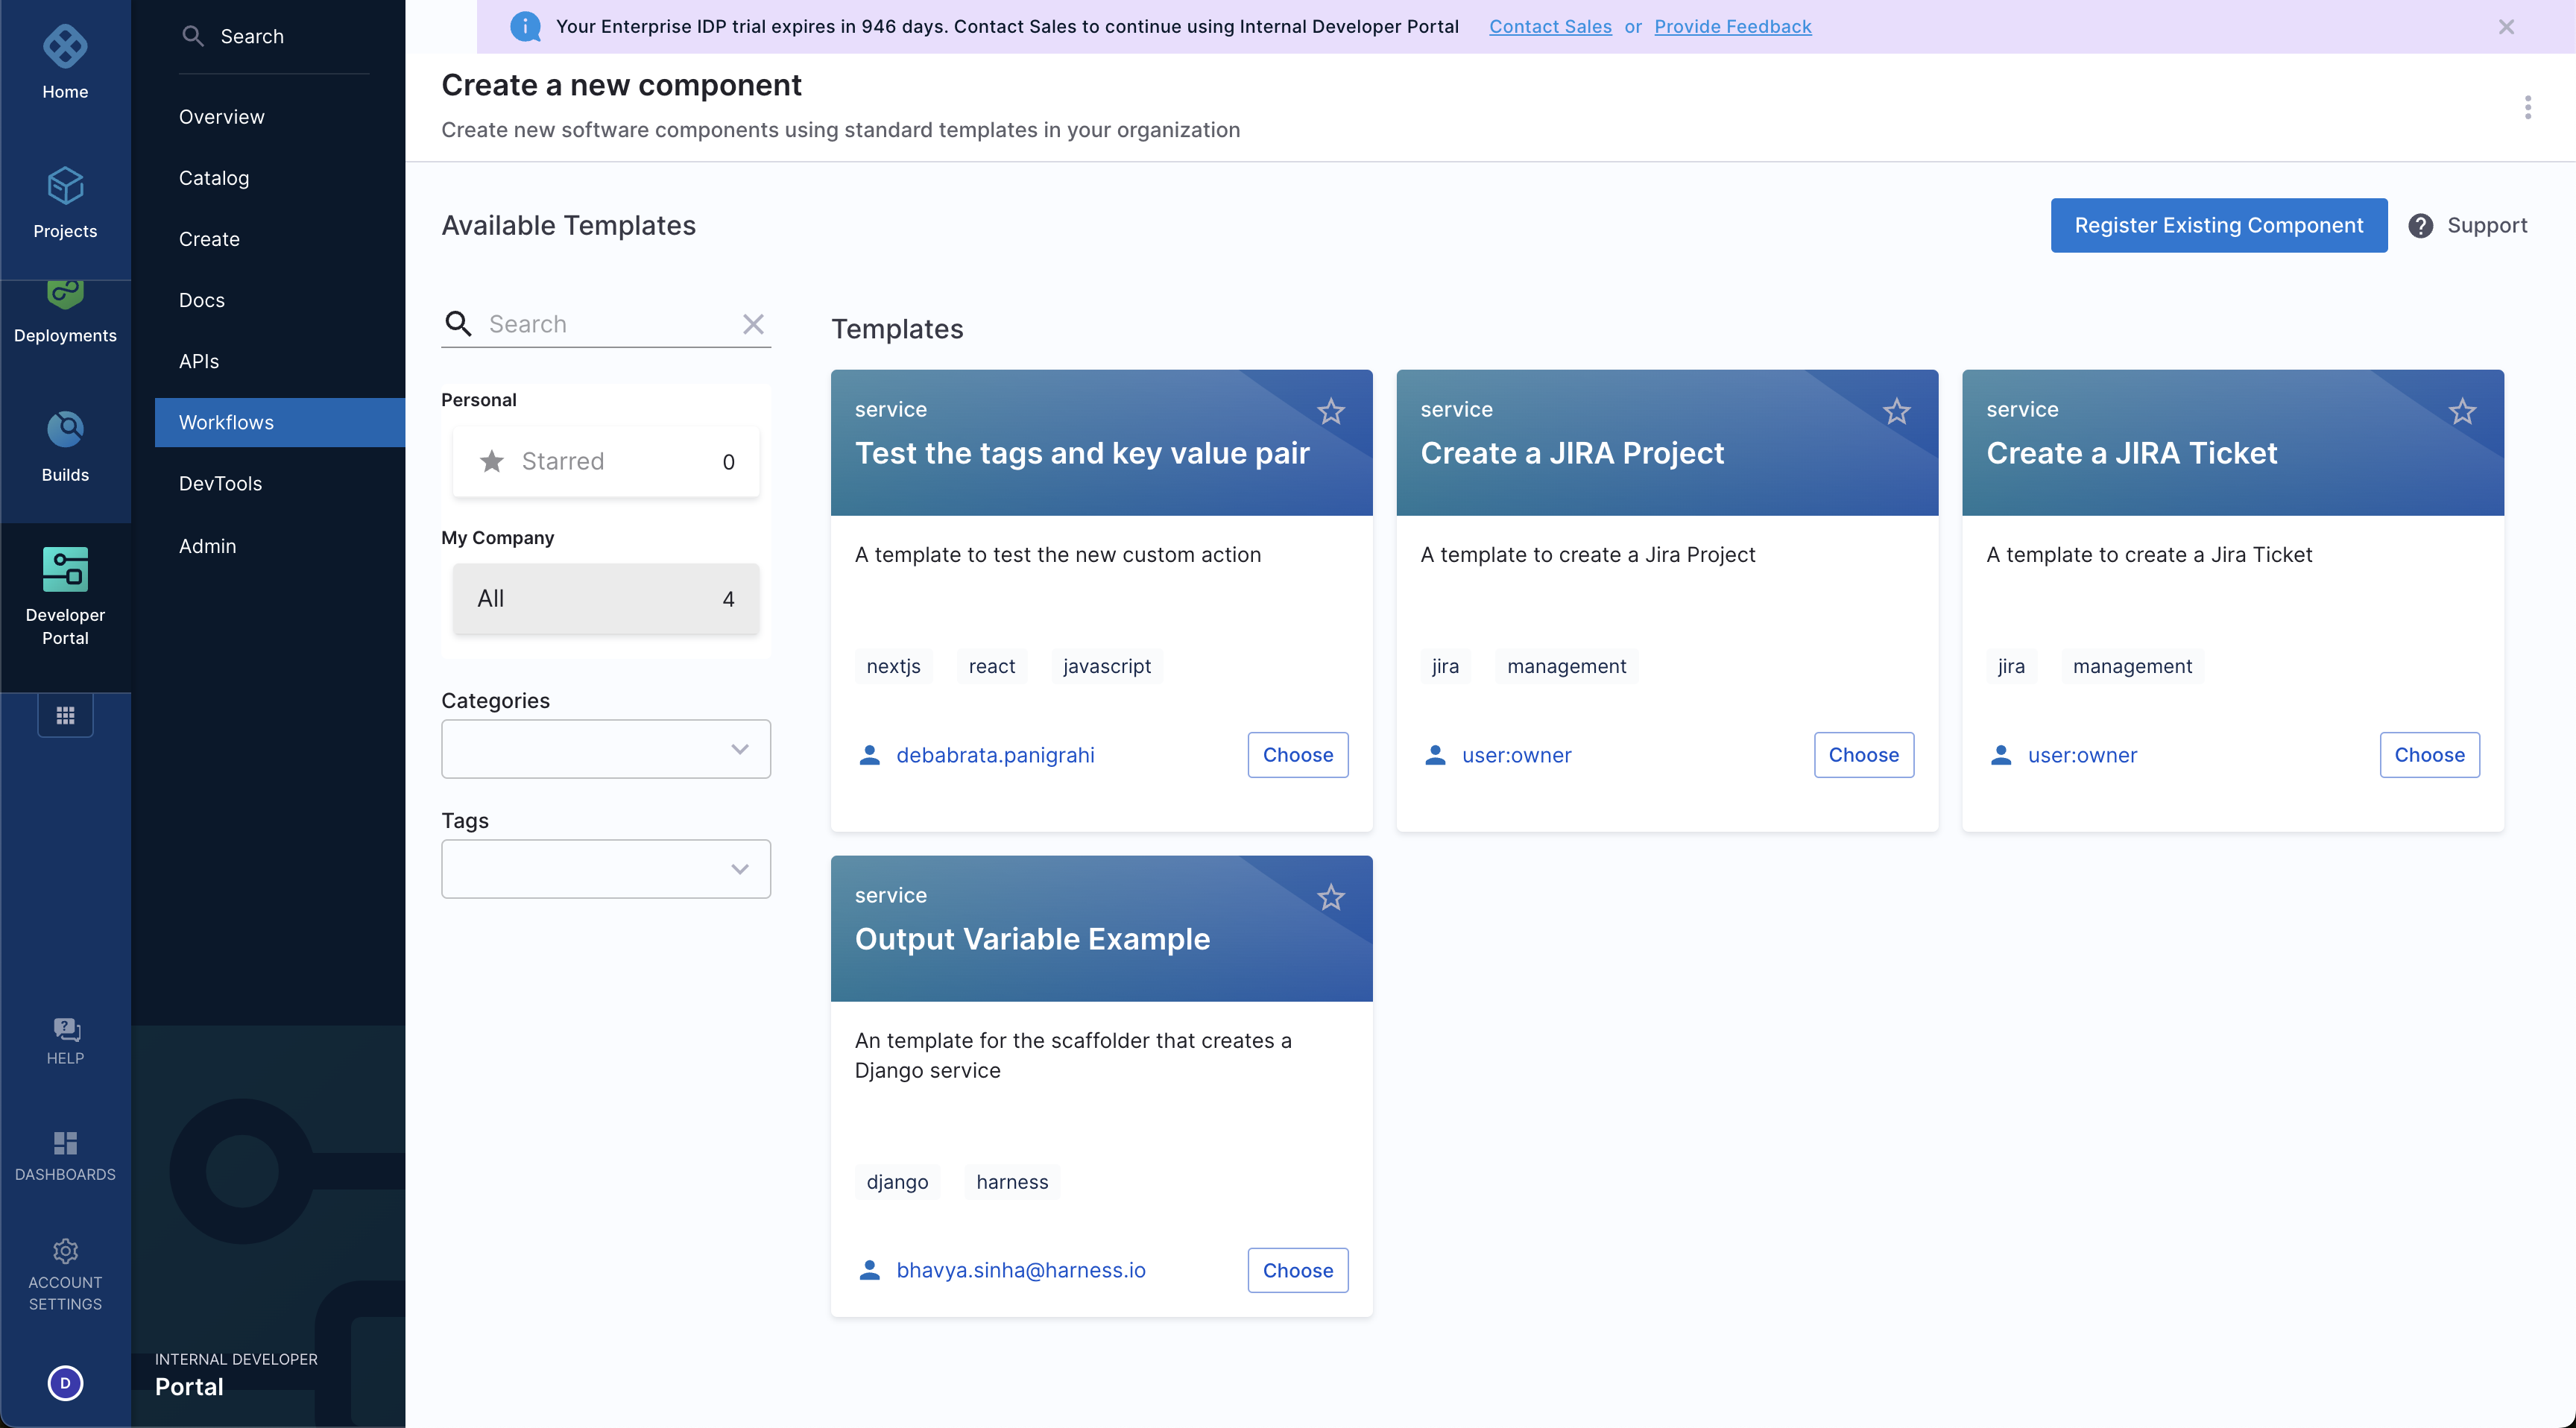
Task: Expand the Tags dropdown
Action: [605, 869]
